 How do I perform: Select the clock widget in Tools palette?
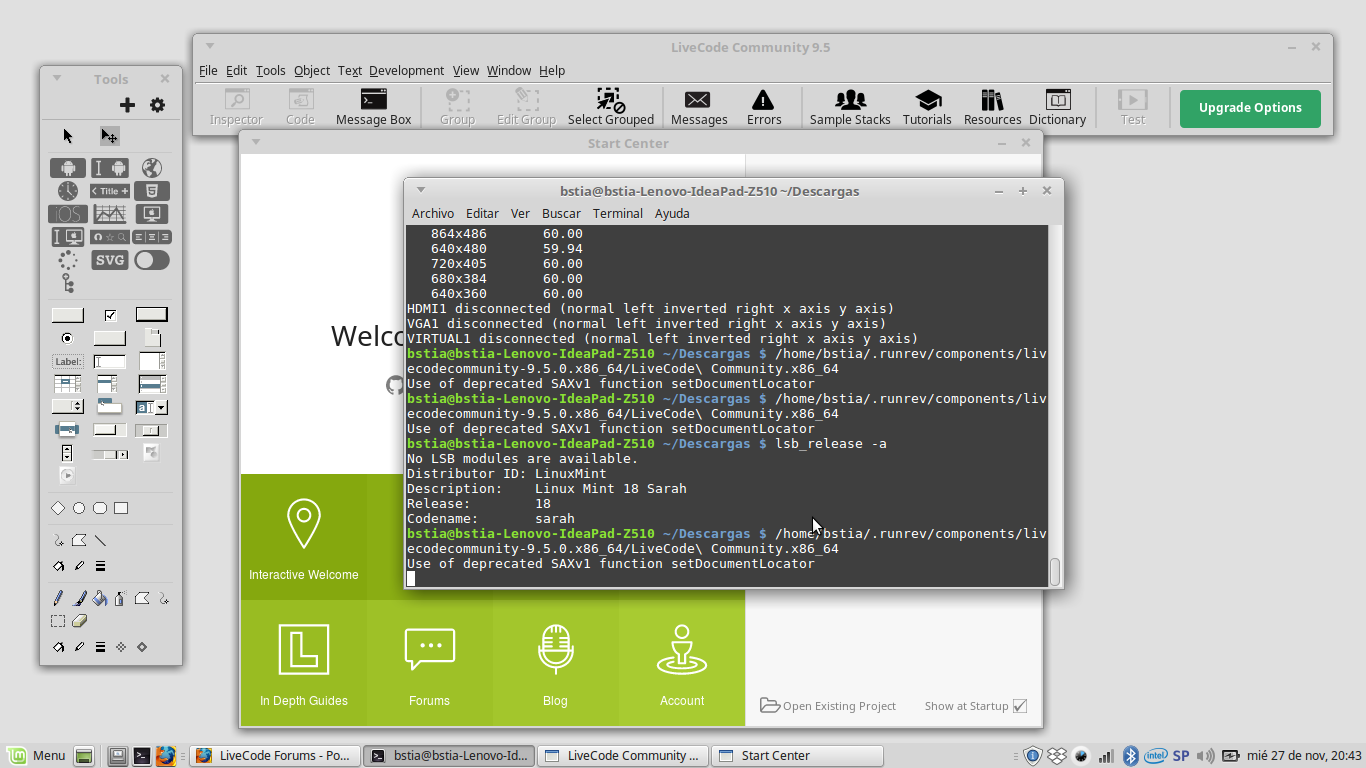68,191
